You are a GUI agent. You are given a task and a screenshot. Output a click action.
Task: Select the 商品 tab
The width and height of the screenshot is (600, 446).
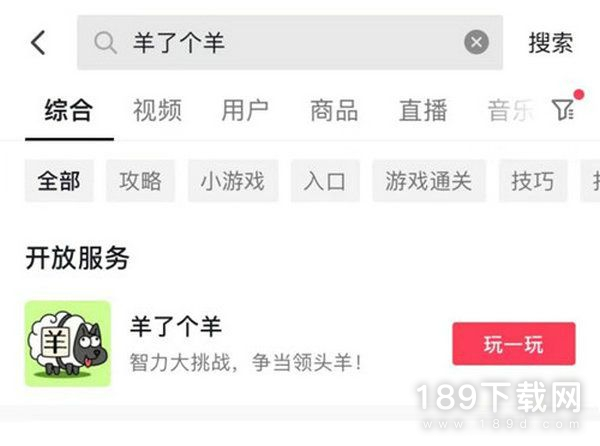point(334,110)
